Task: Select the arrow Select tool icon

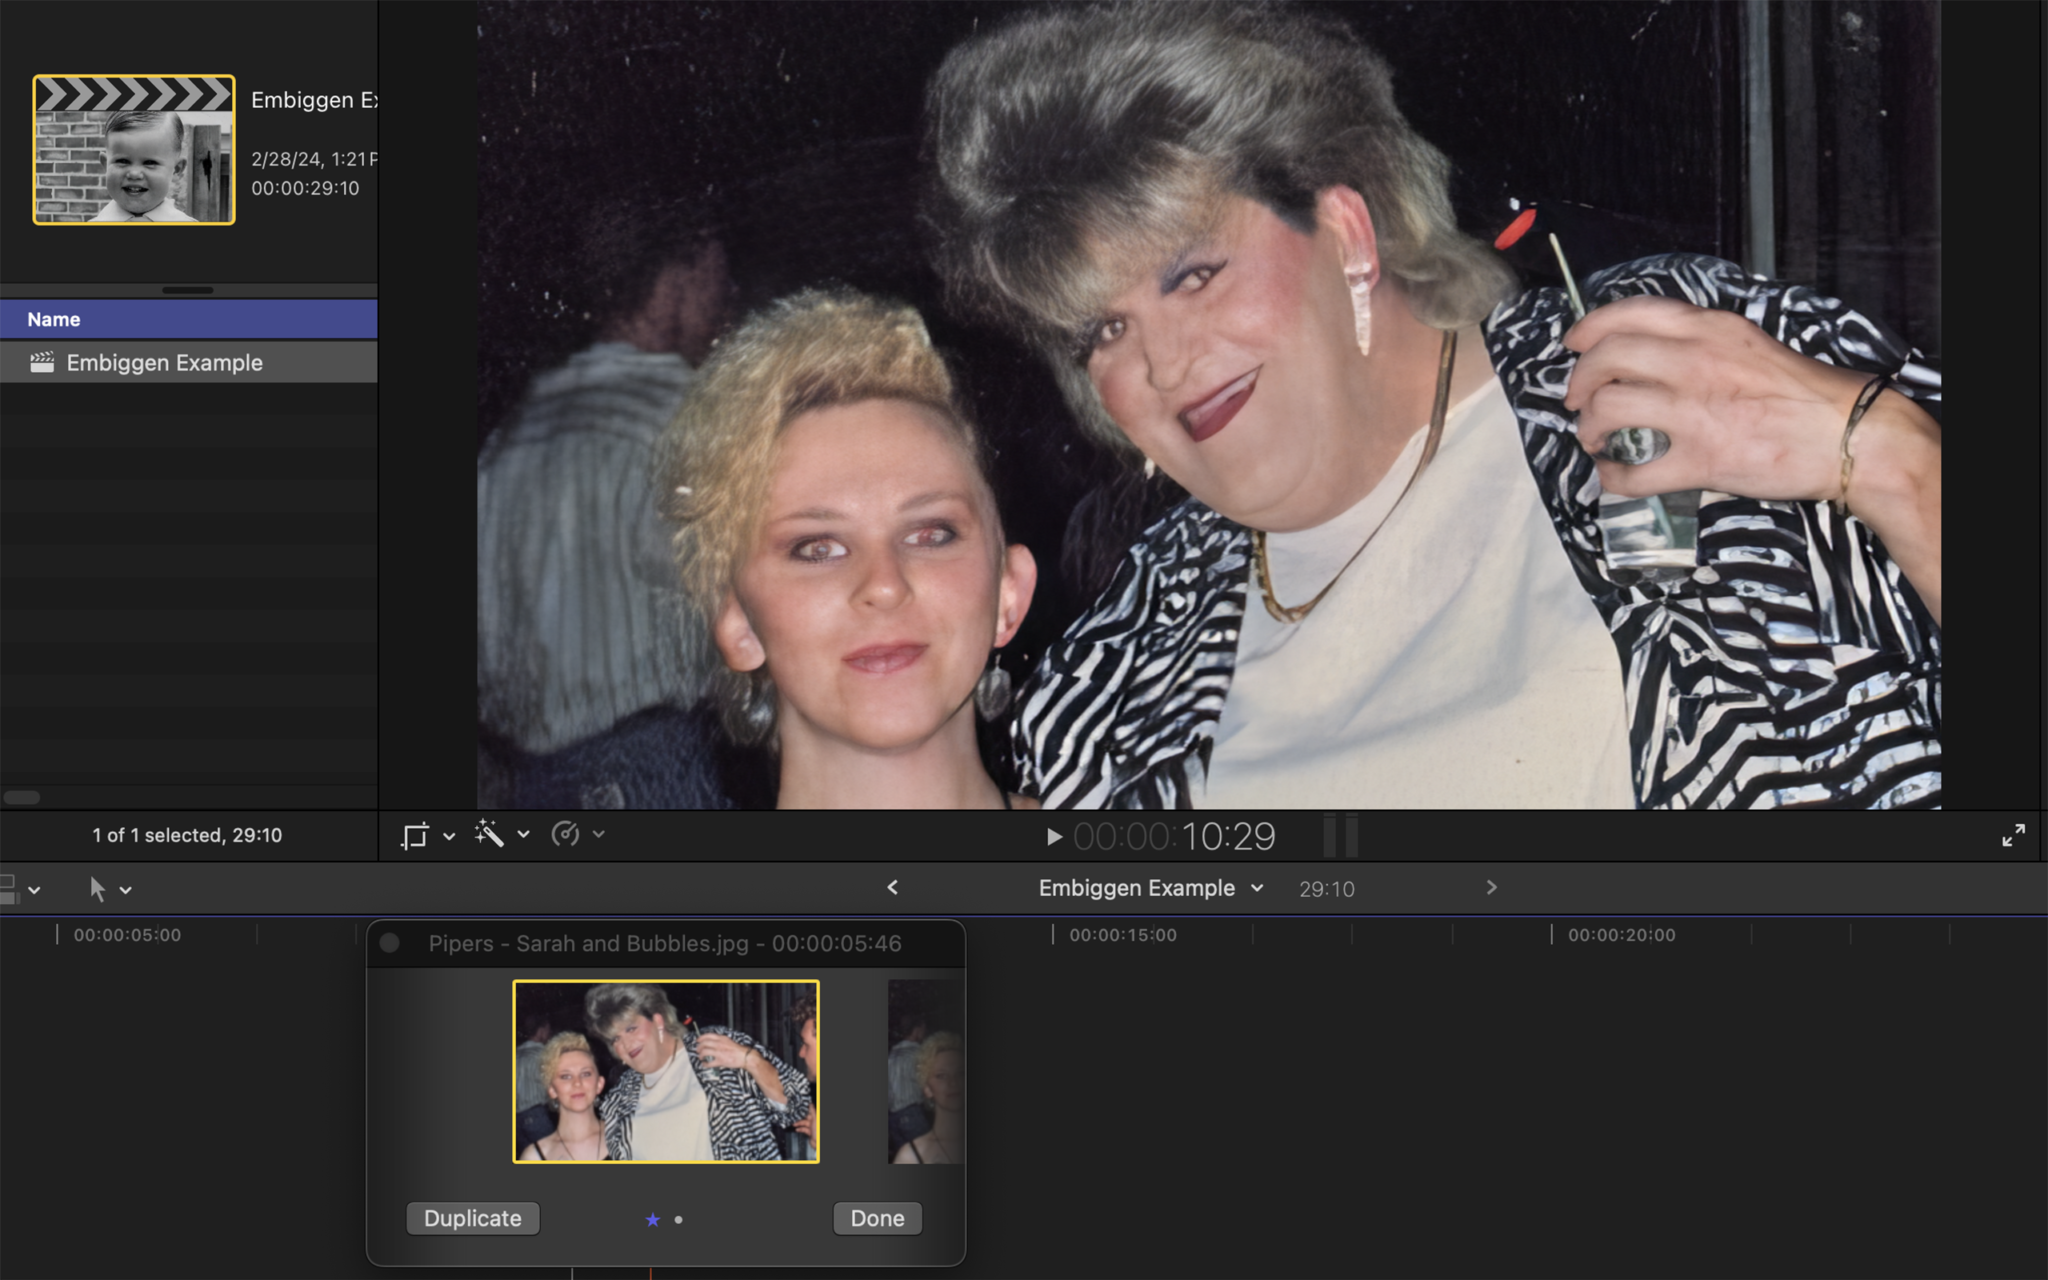Action: 97,889
